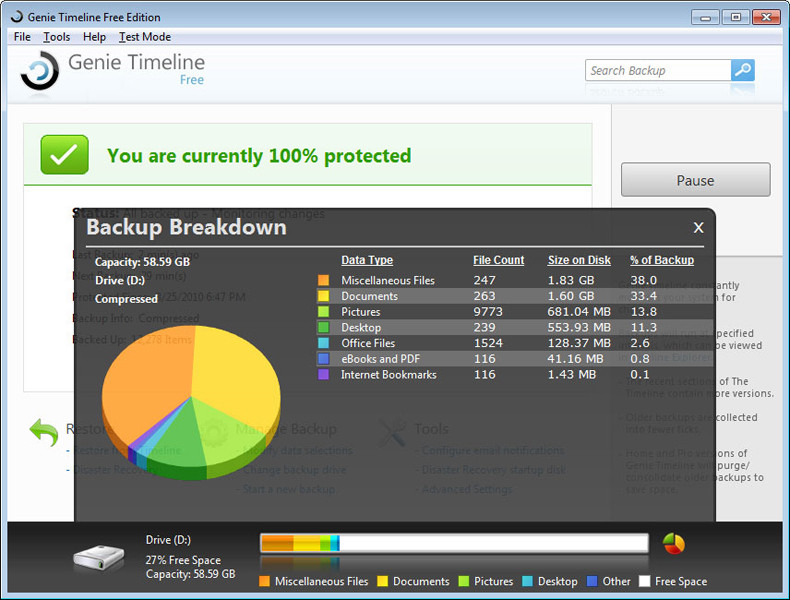
Task: Select the Pictures row label
Action: click(x=360, y=311)
